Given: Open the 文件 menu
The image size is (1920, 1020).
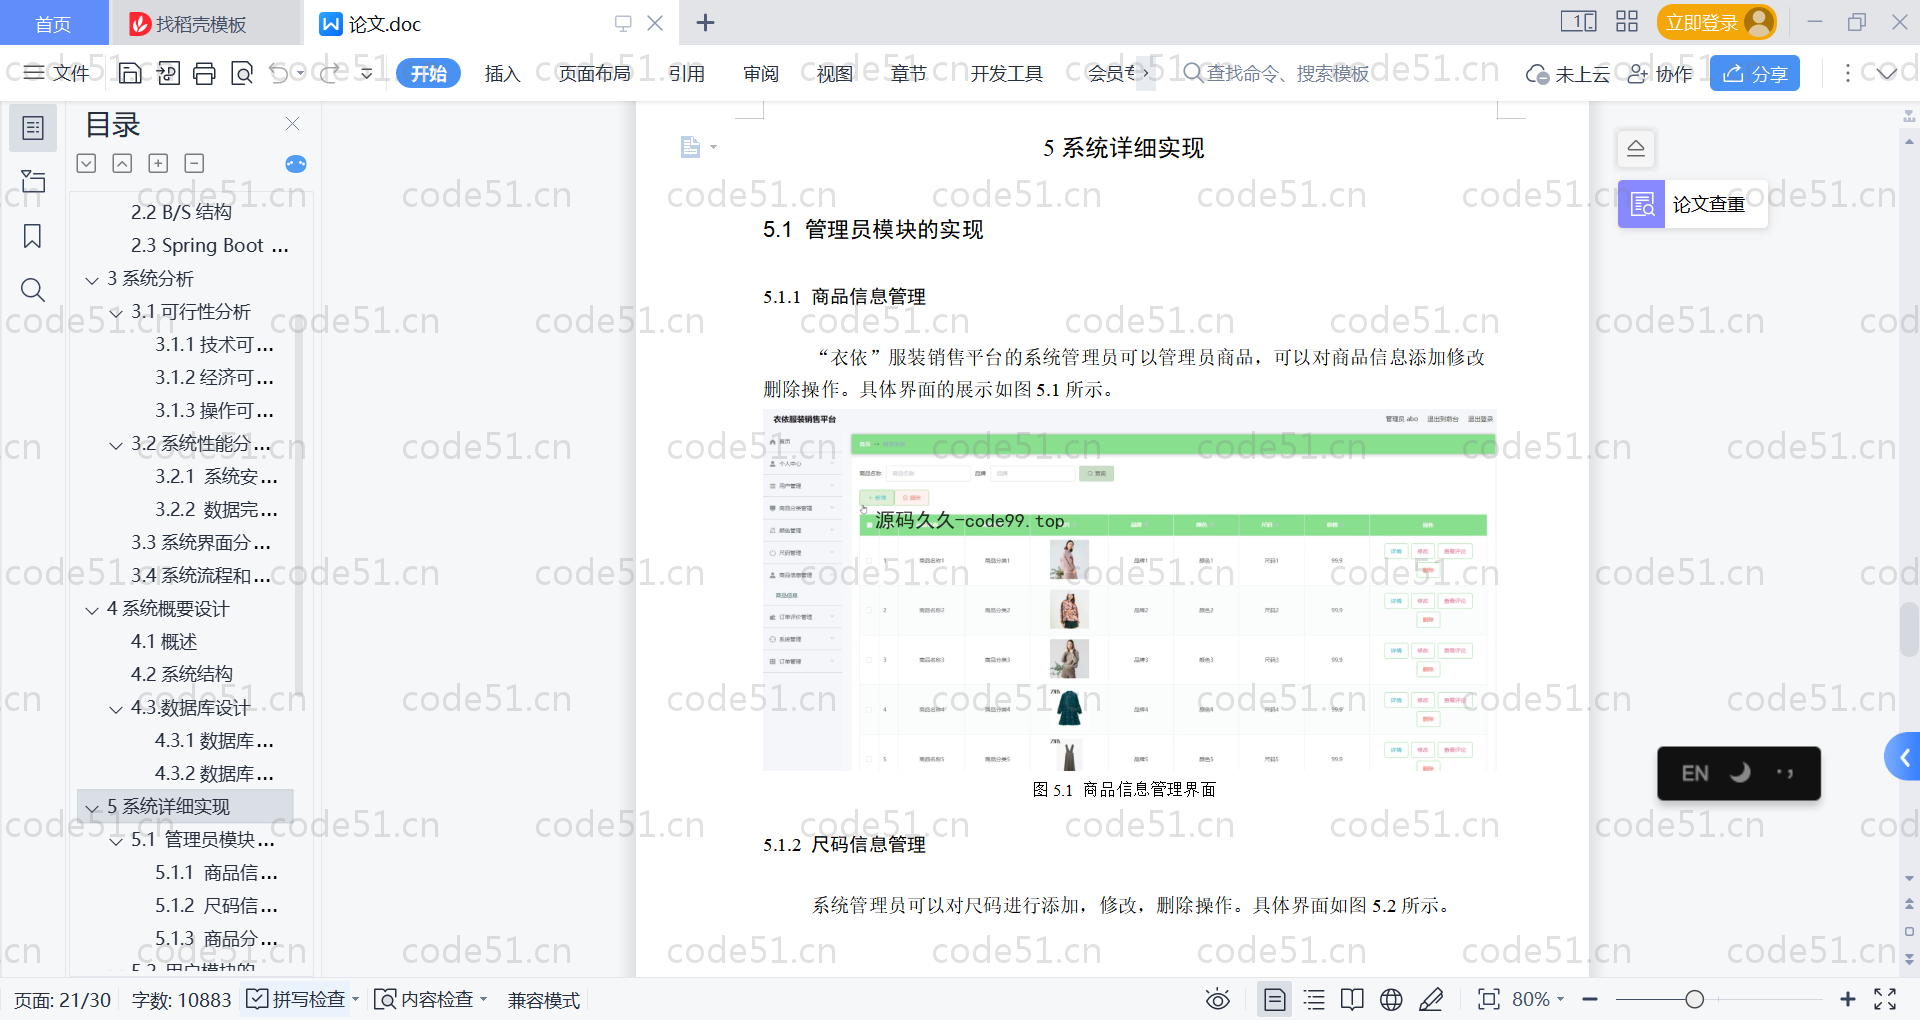Looking at the screenshot, I should click(57, 73).
